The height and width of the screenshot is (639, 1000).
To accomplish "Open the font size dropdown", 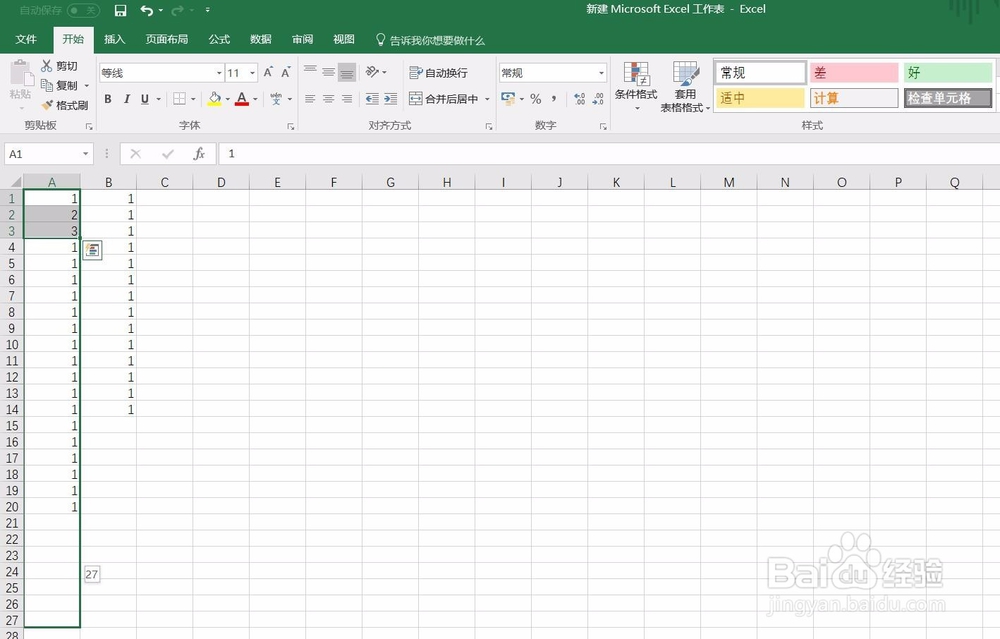I will tap(253, 73).
